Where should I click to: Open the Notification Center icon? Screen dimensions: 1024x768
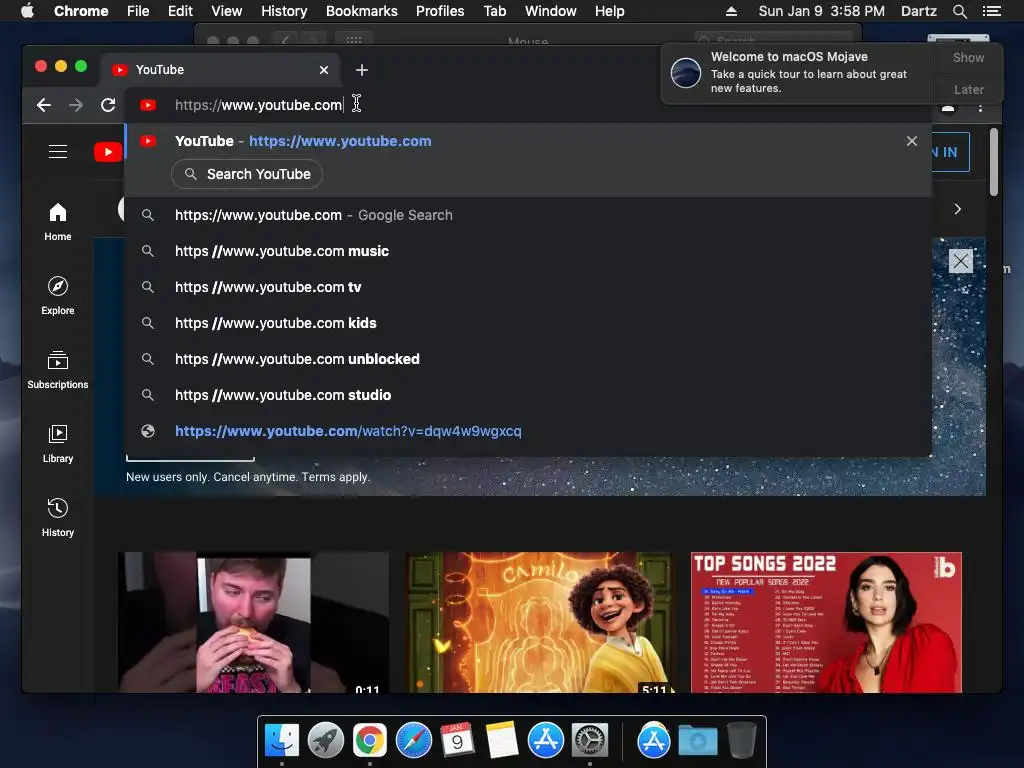coord(991,11)
